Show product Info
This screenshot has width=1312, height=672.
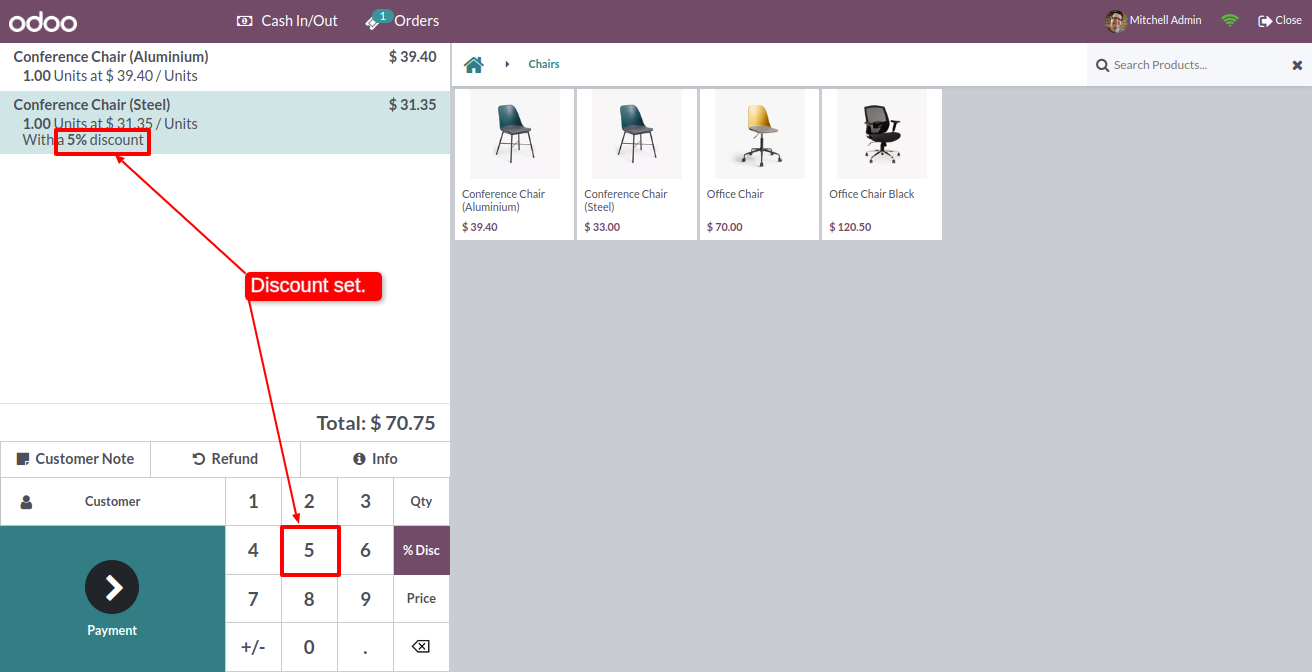coord(375,459)
